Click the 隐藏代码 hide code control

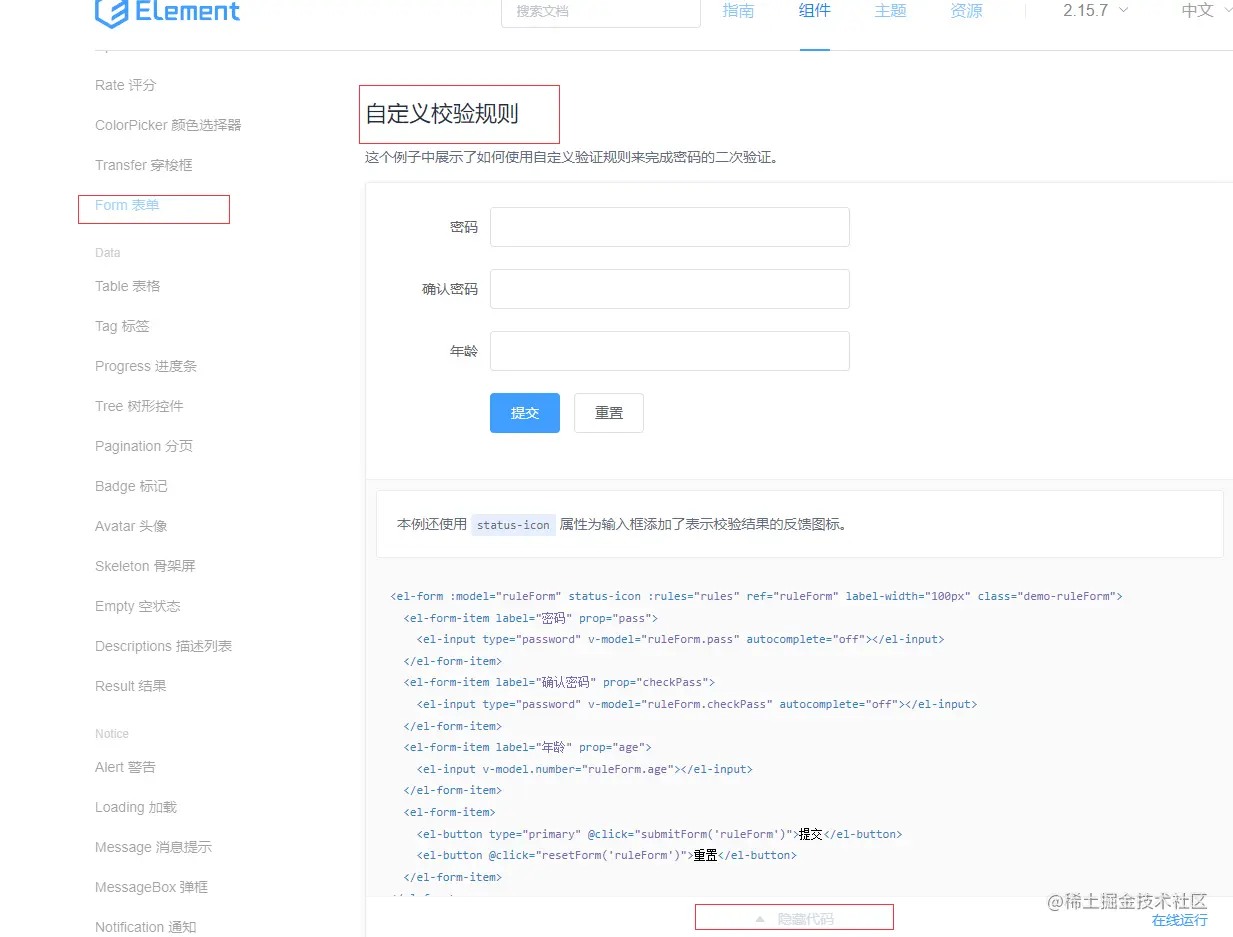coord(794,918)
